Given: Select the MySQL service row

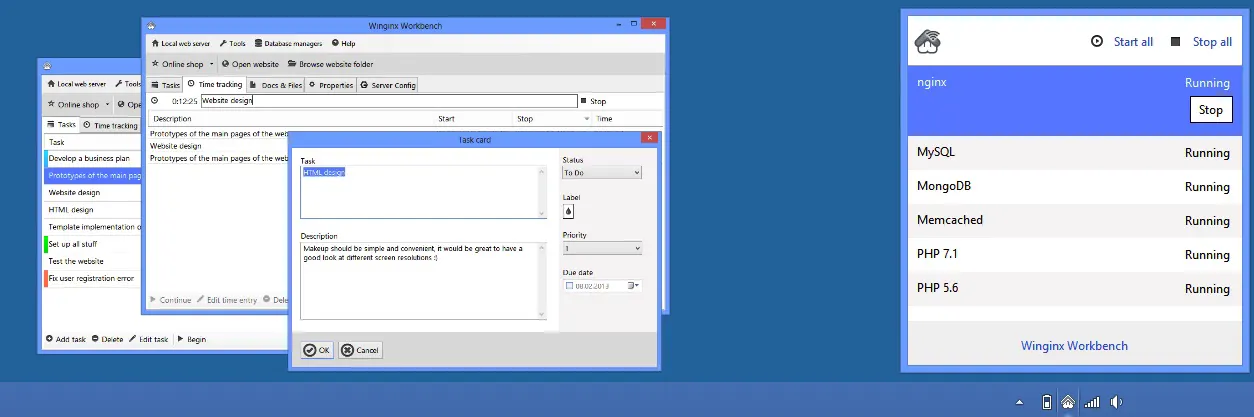Looking at the screenshot, I should pos(1073,153).
